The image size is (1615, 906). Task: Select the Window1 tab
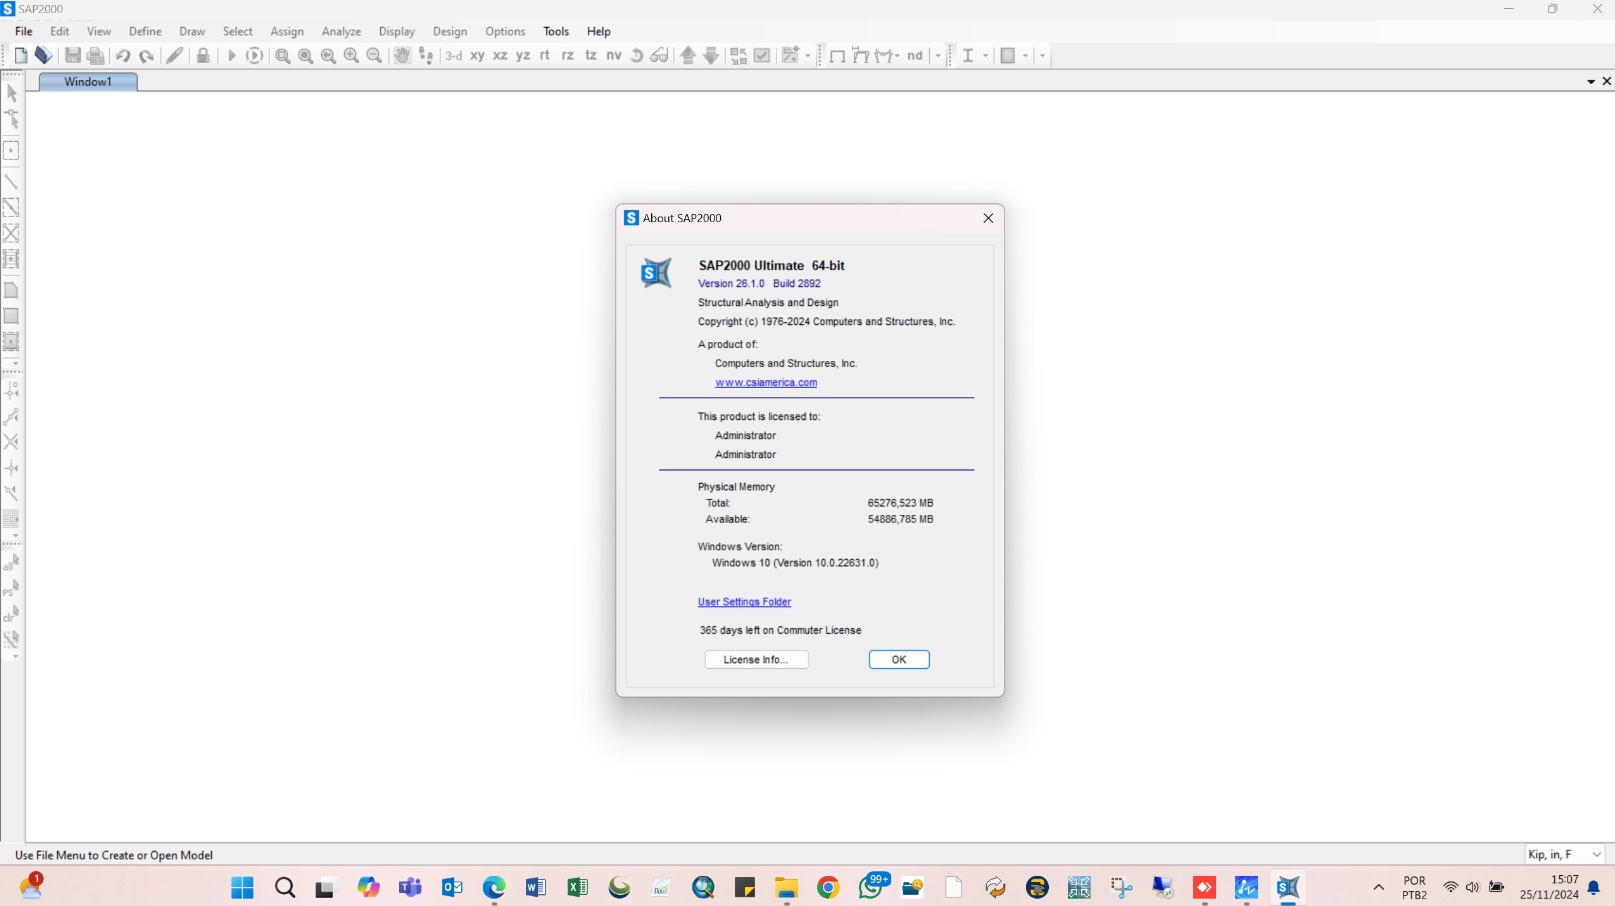88,82
